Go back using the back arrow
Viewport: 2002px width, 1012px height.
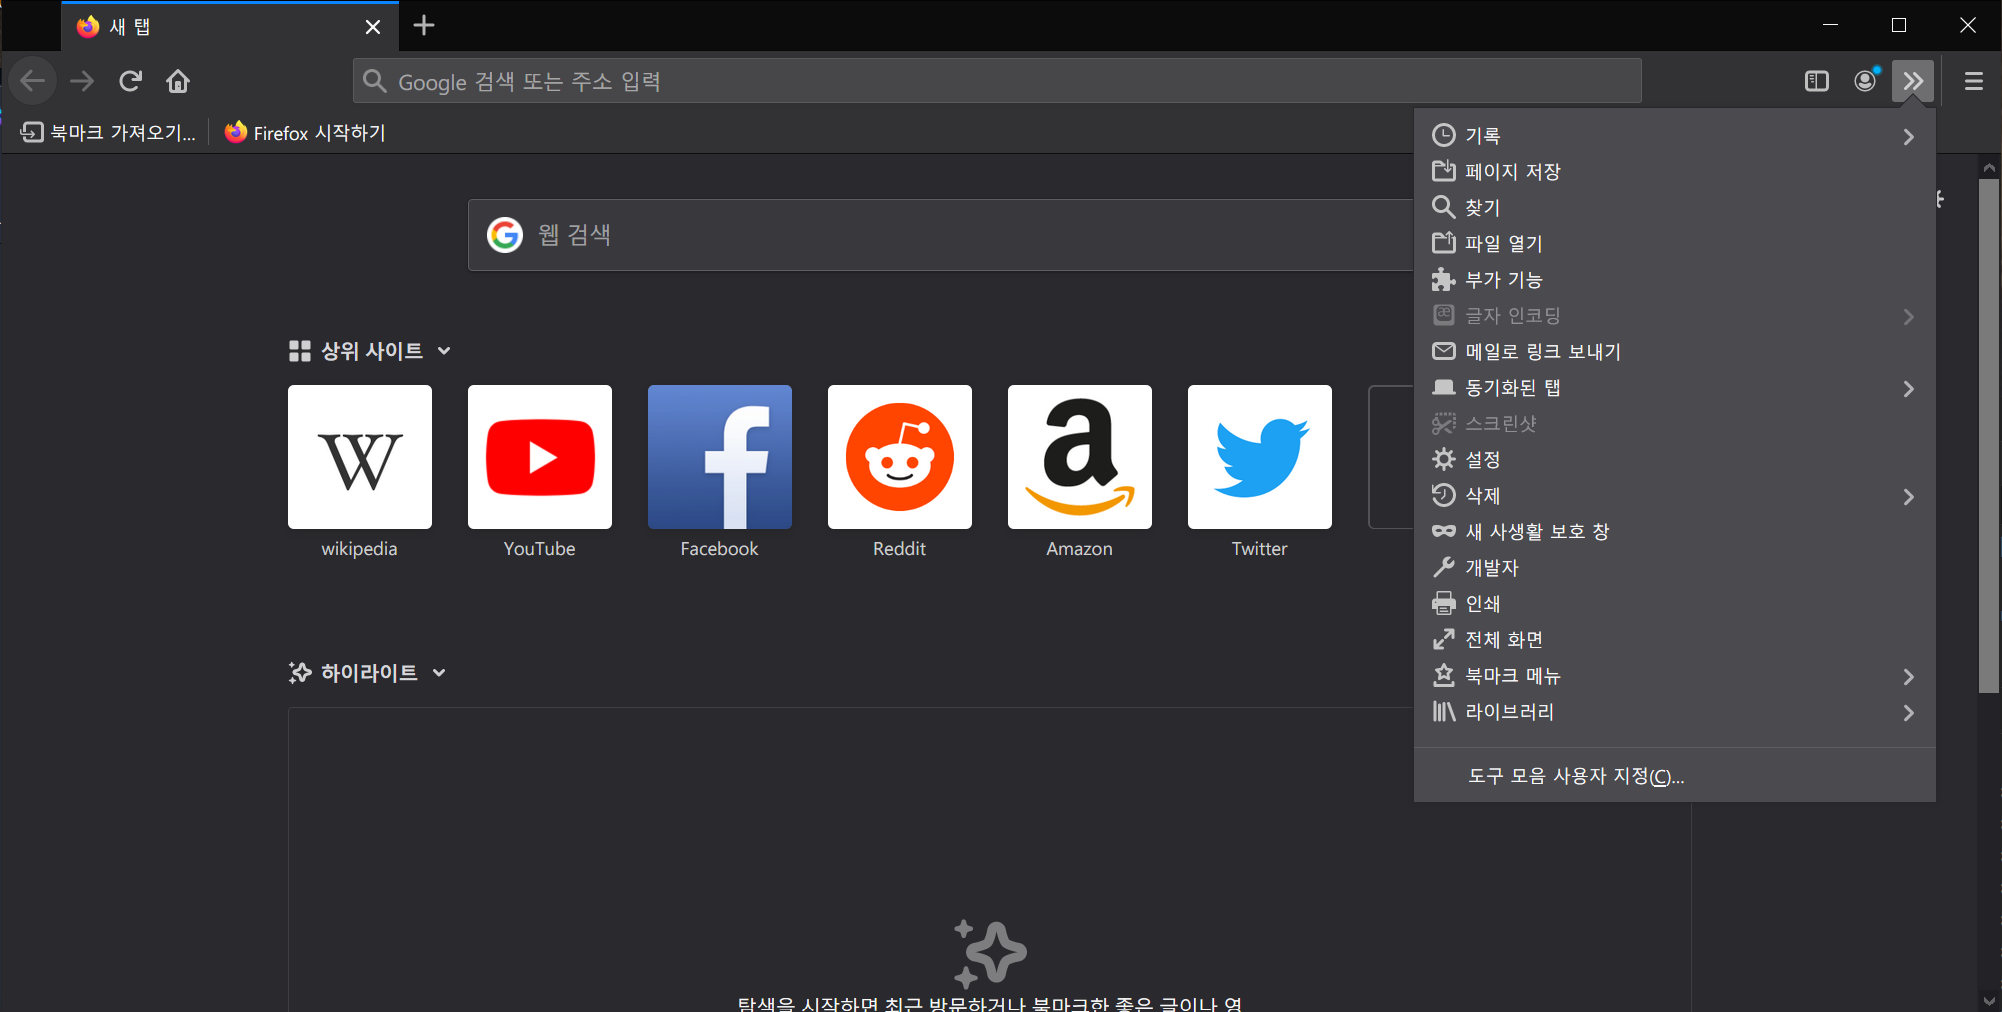click(33, 81)
